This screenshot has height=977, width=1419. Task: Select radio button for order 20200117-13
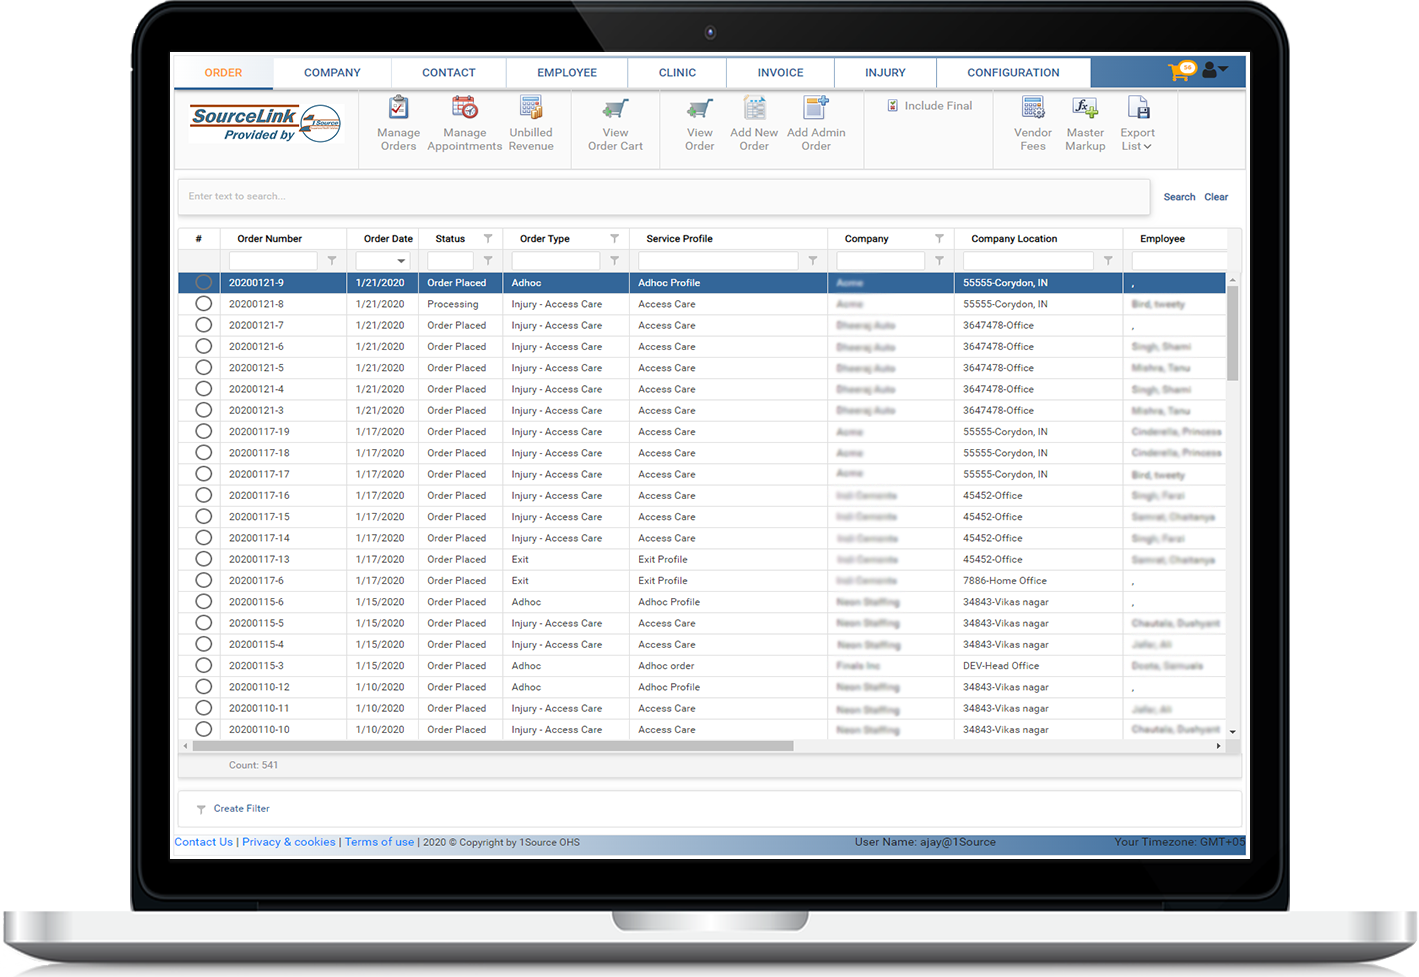[x=204, y=559]
